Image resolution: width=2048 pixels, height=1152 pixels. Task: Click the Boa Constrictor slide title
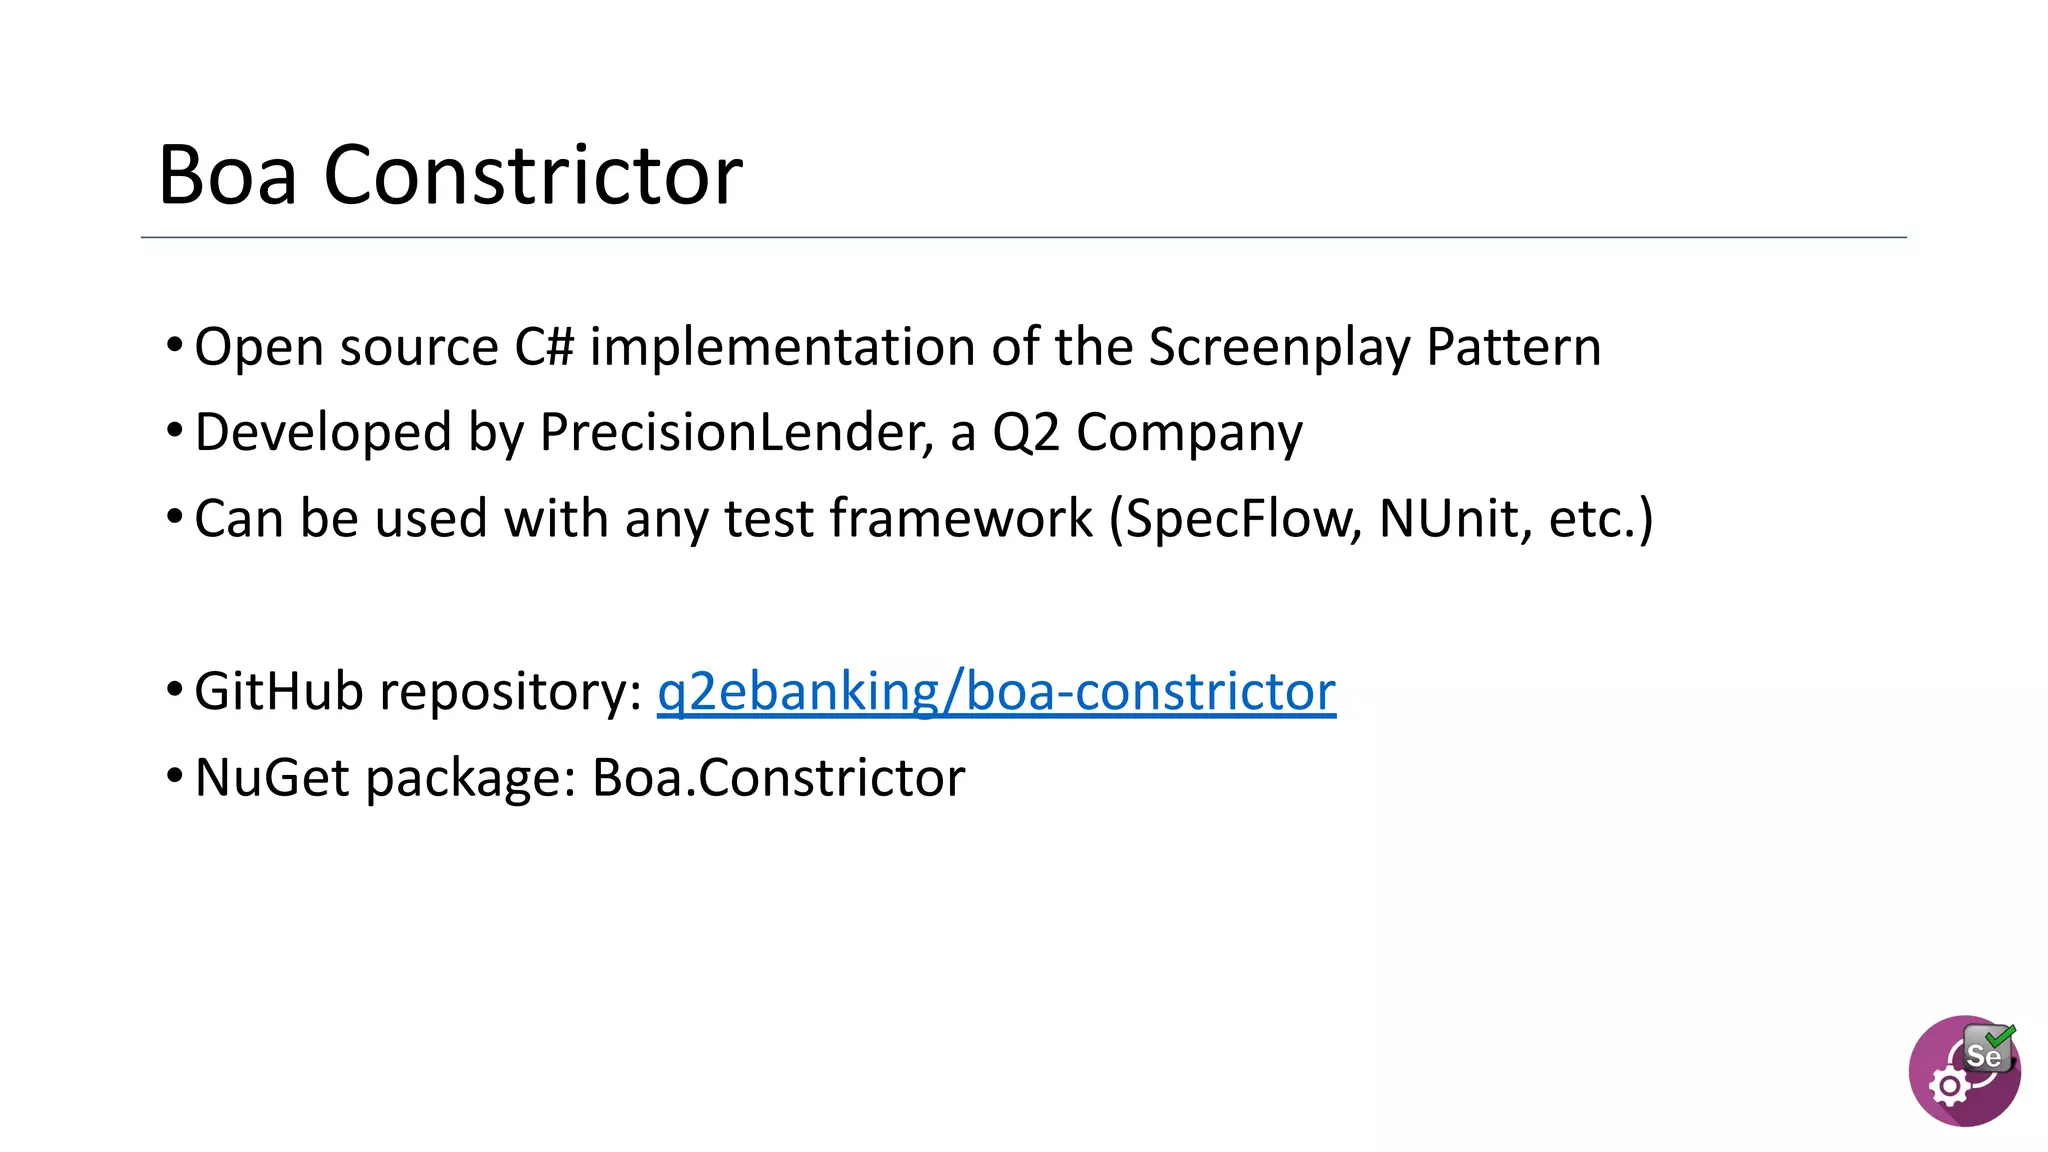(450, 175)
